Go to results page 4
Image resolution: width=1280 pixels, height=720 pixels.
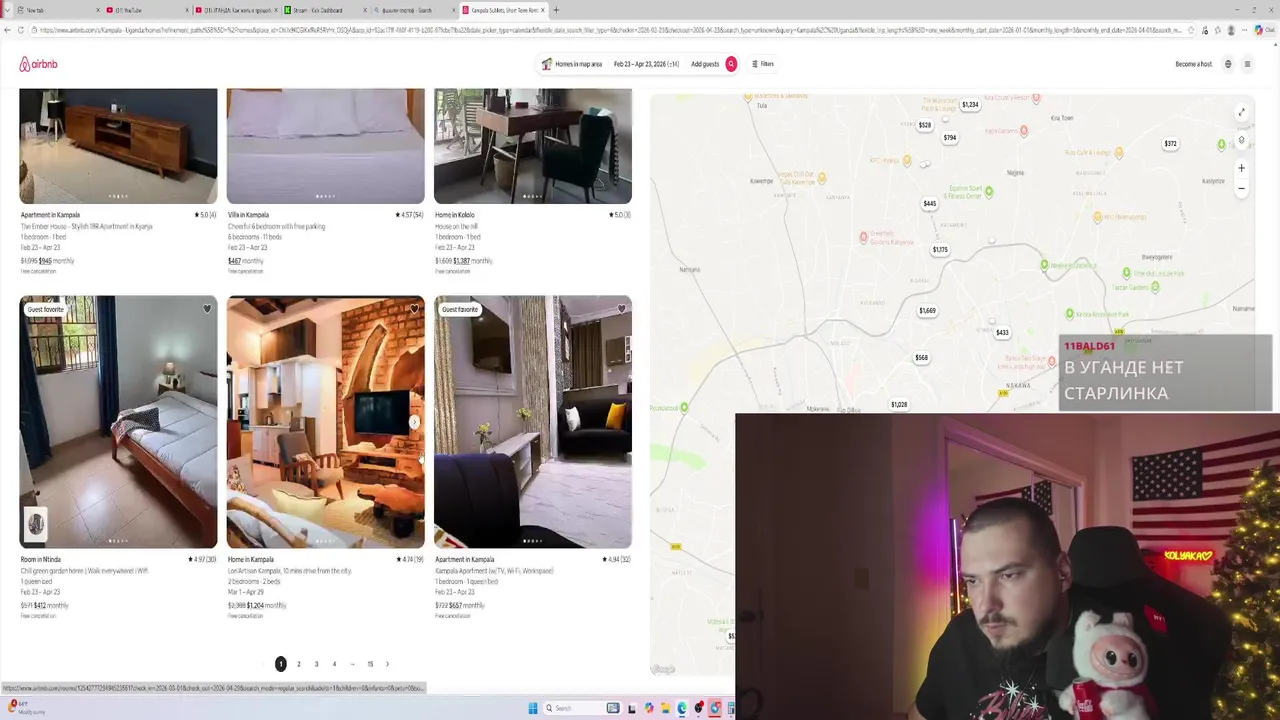pos(334,664)
